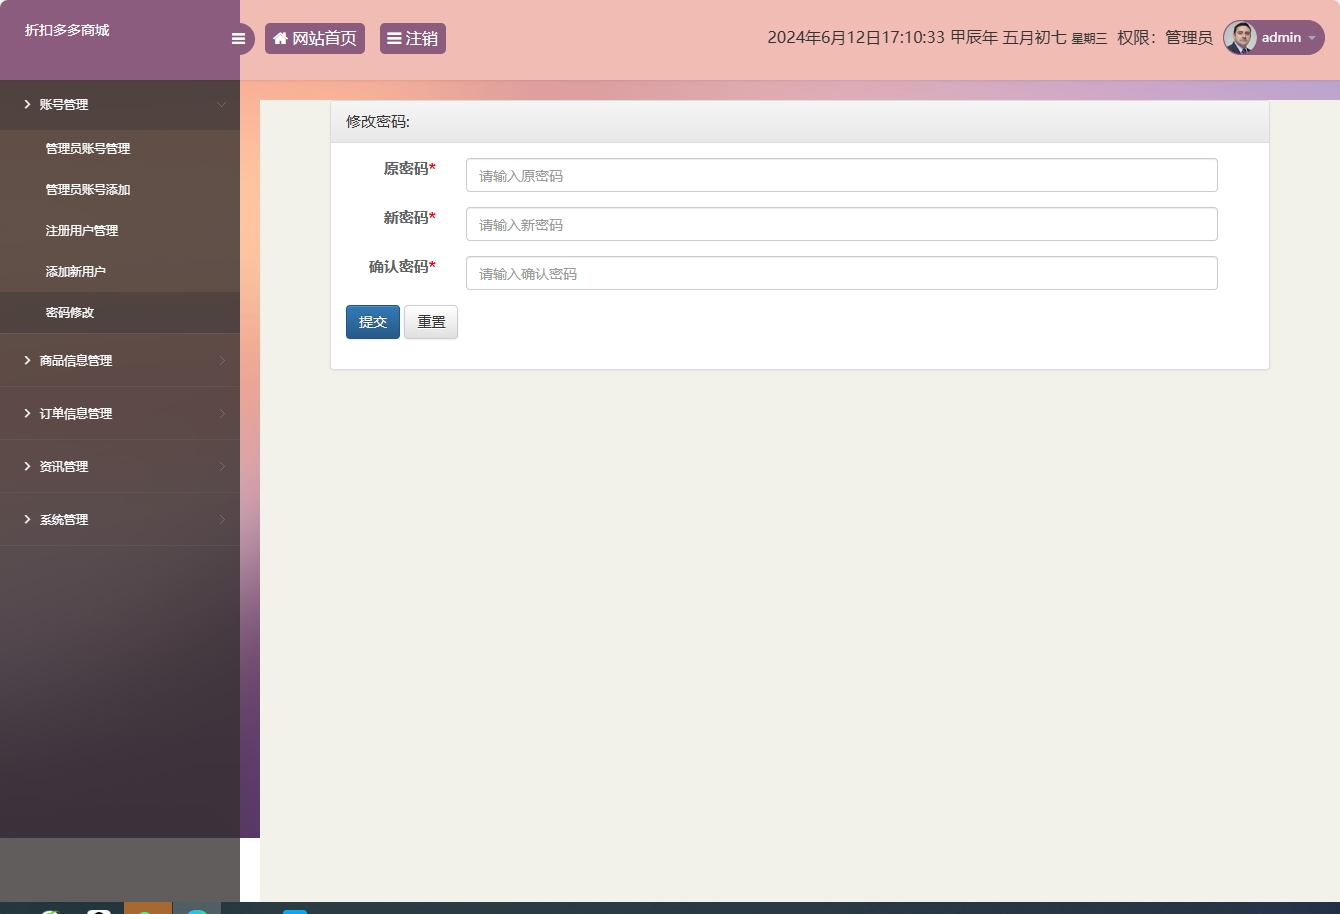The width and height of the screenshot is (1340, 914).
Task: Click the 重置 reset button
Action: click(431, 322)
